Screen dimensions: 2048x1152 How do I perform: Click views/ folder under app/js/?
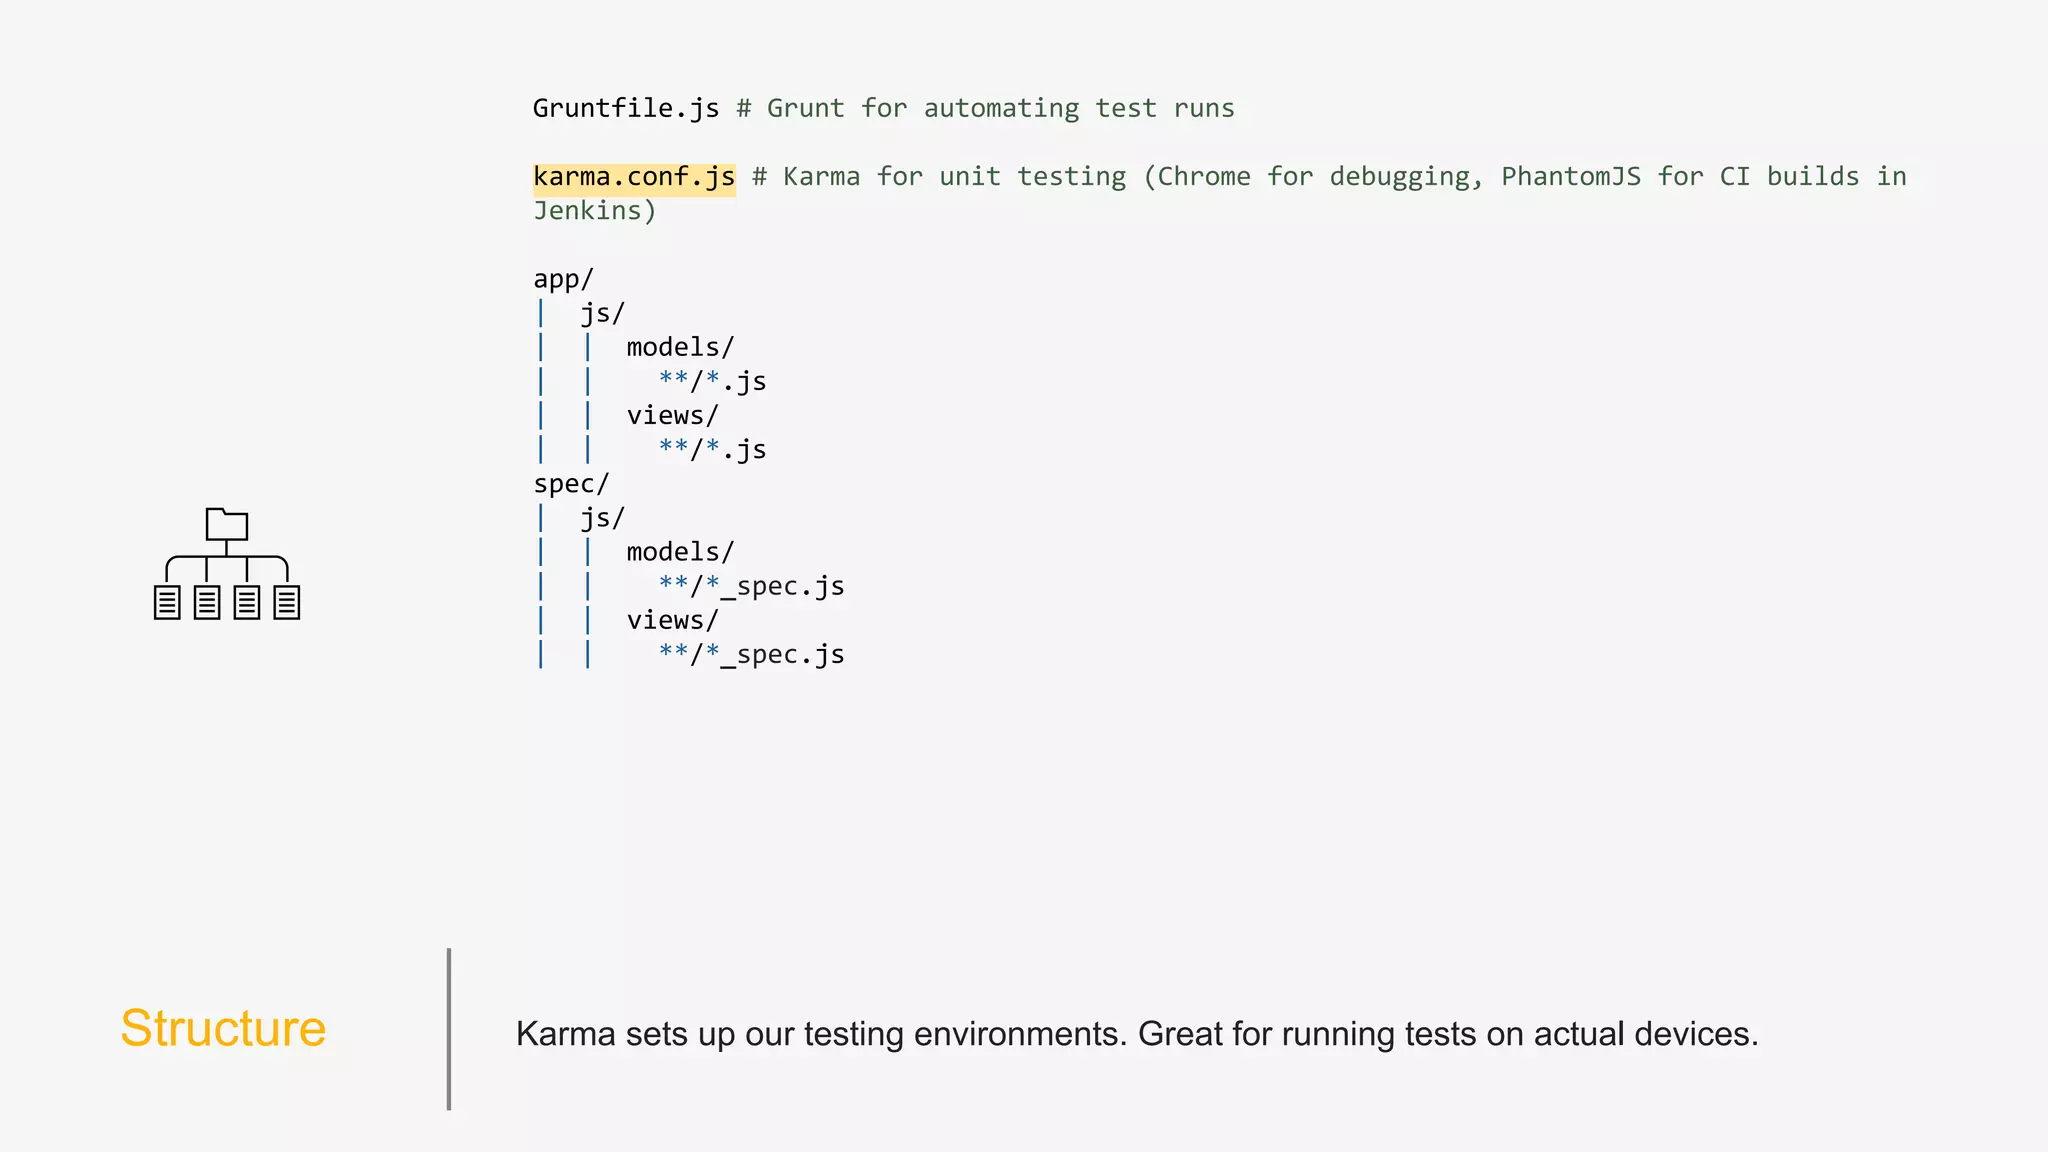click(672, 416)
